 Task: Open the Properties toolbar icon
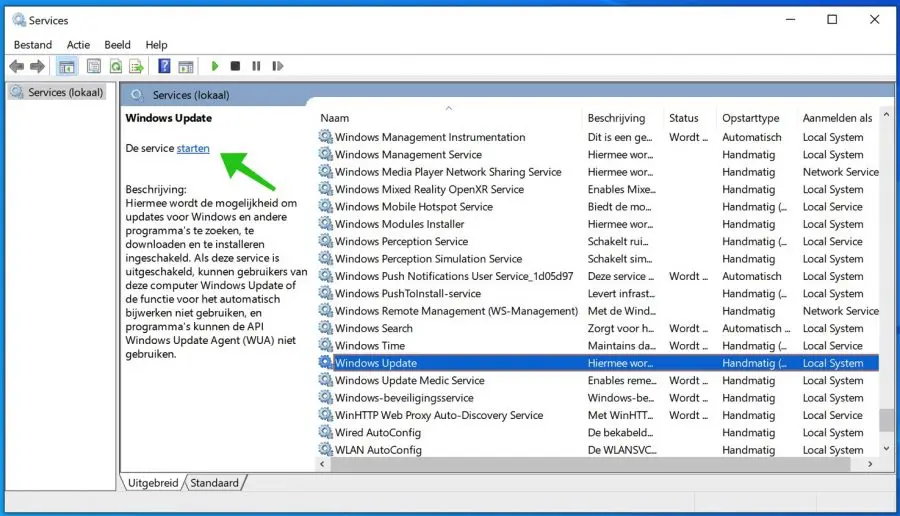coord(94,67)
